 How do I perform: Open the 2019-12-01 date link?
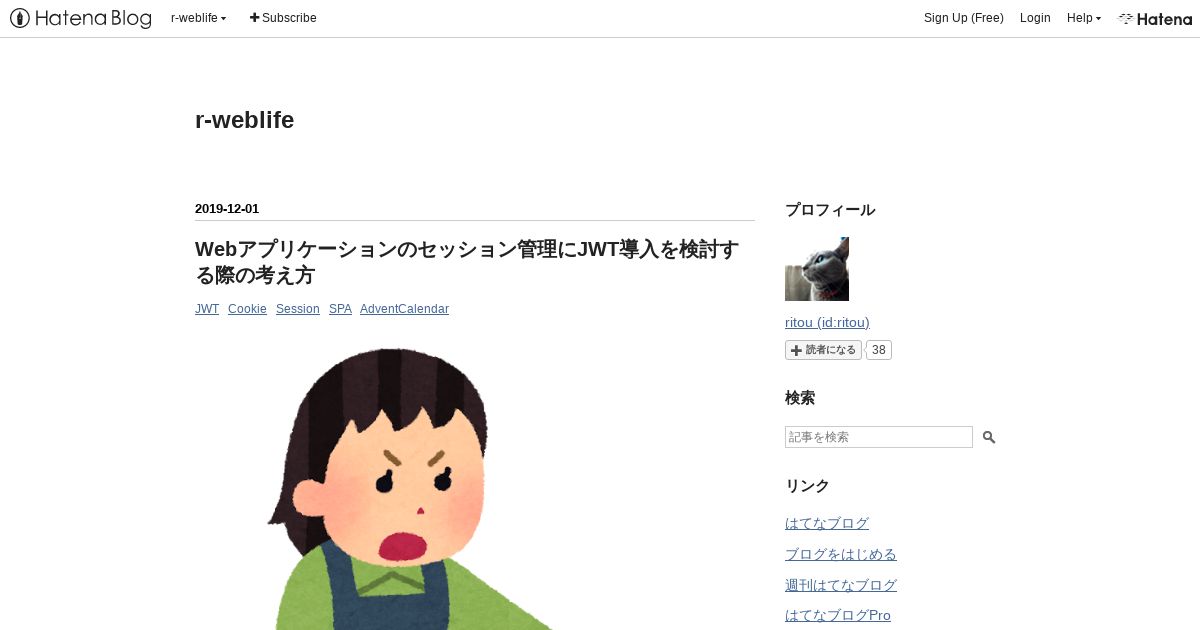pyautogui.click(x=227, y=209)
